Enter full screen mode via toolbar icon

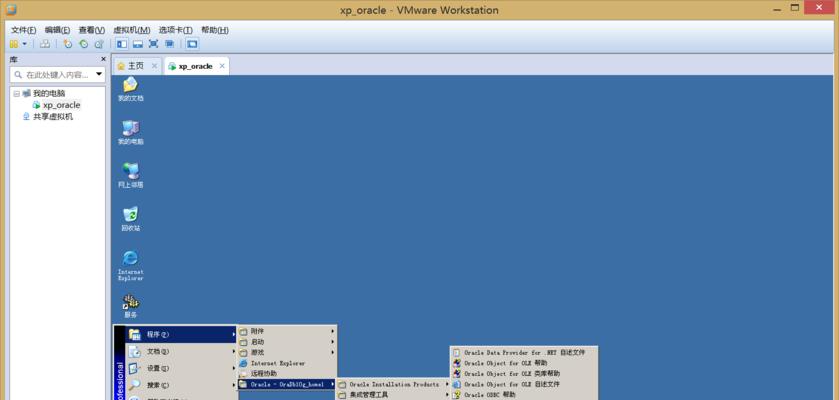[x=154, y=44]
